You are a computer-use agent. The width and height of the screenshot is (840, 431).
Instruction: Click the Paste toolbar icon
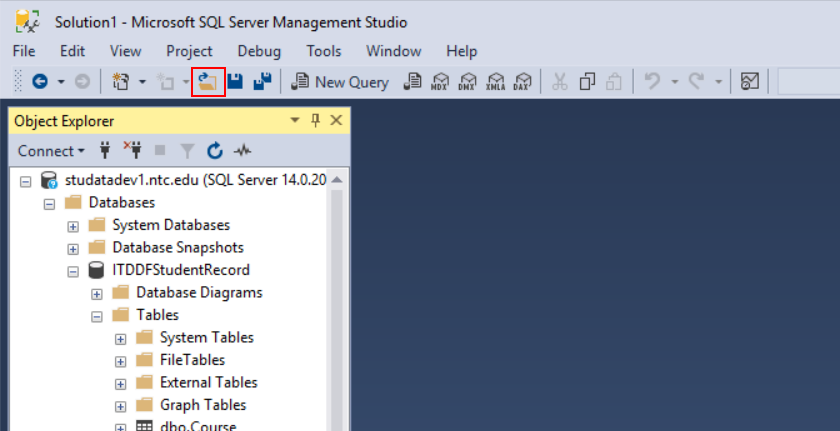tap(614, 82)
